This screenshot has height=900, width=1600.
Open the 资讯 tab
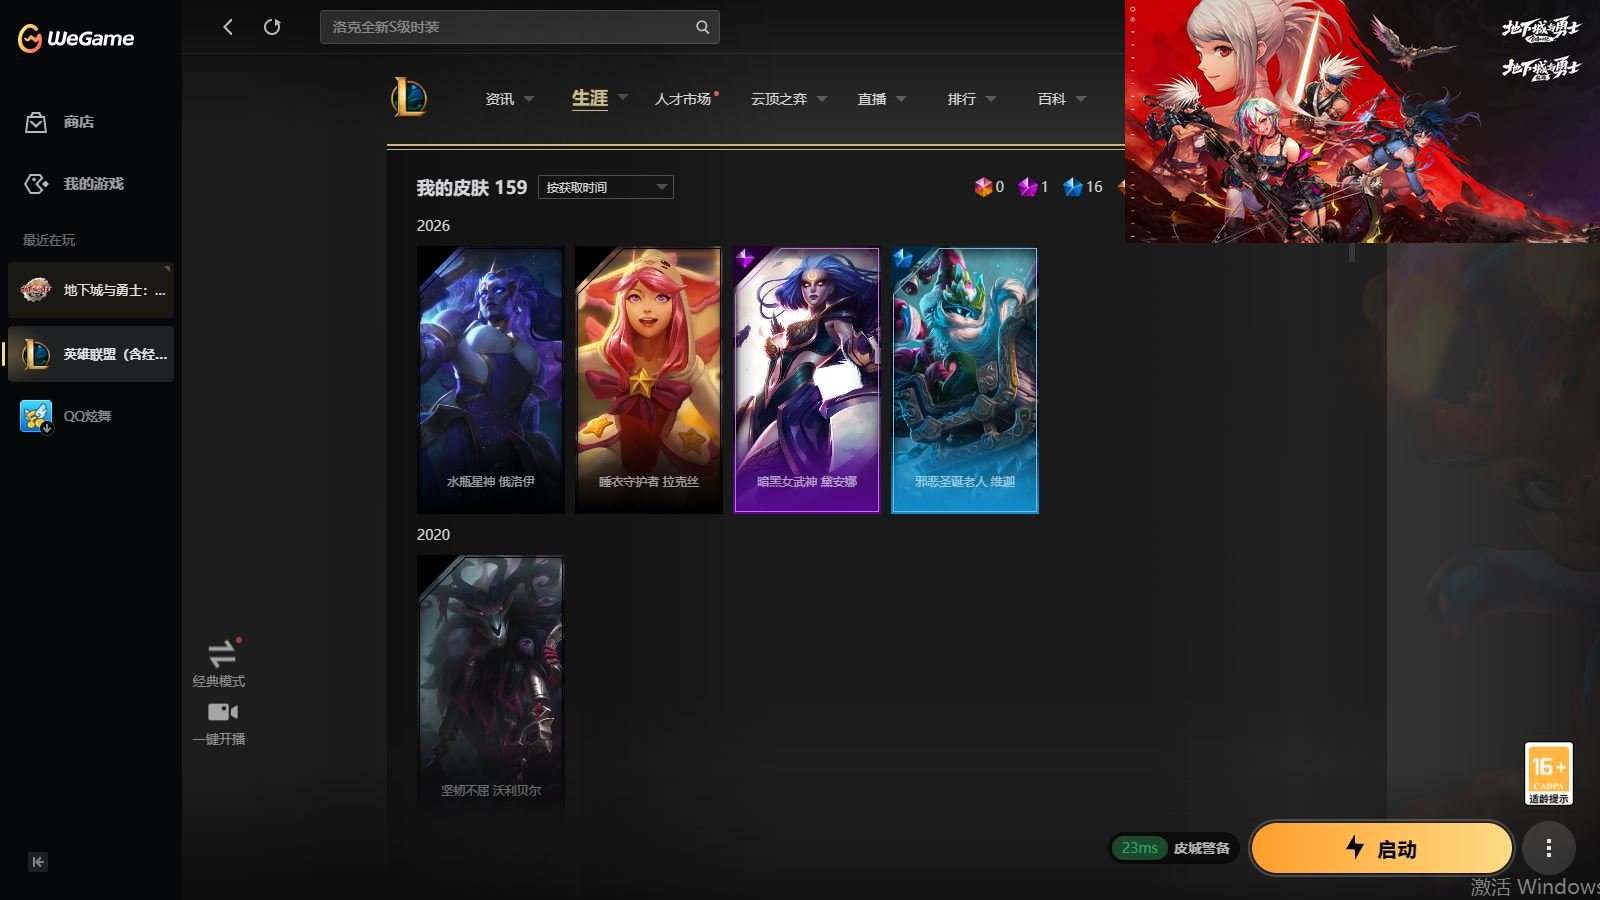pos(499,99)
